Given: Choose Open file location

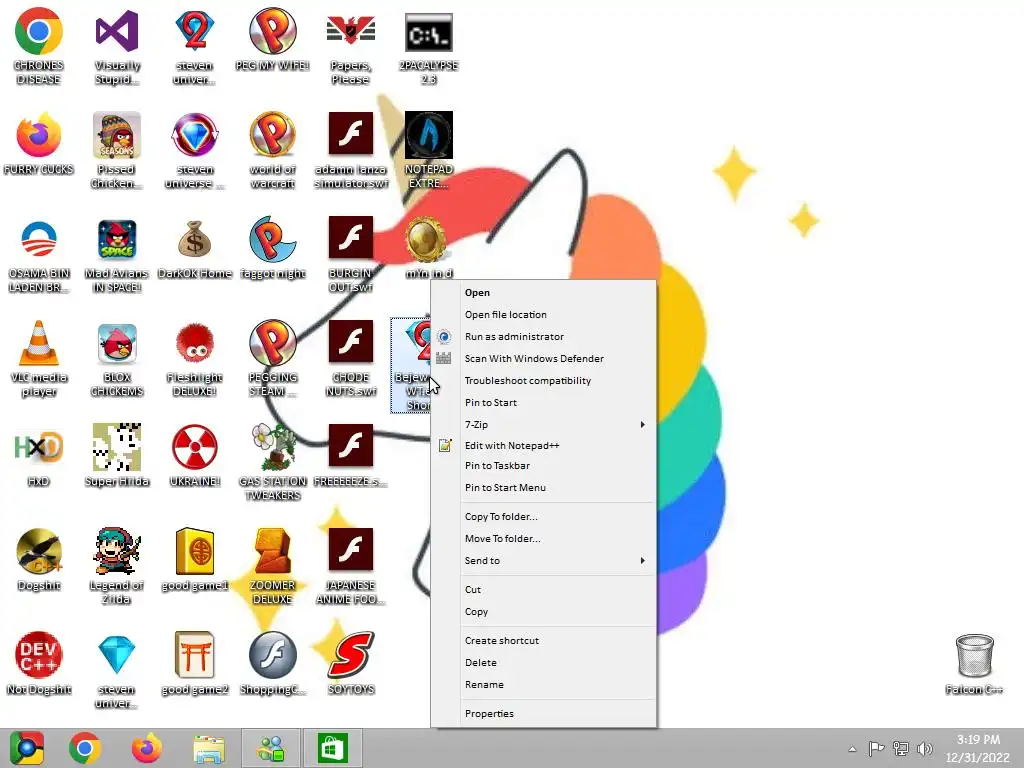Looking at the screenshot, I should [x=544, y=315].
